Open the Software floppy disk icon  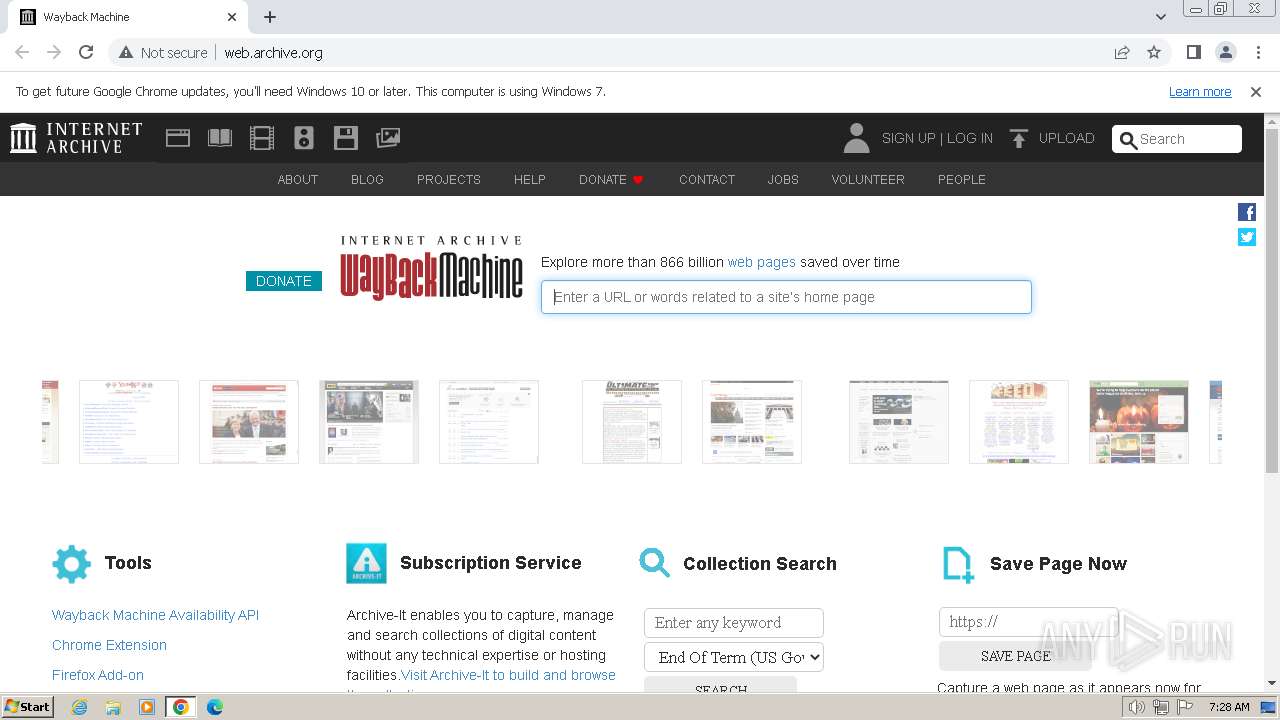(x=346, y=138)
